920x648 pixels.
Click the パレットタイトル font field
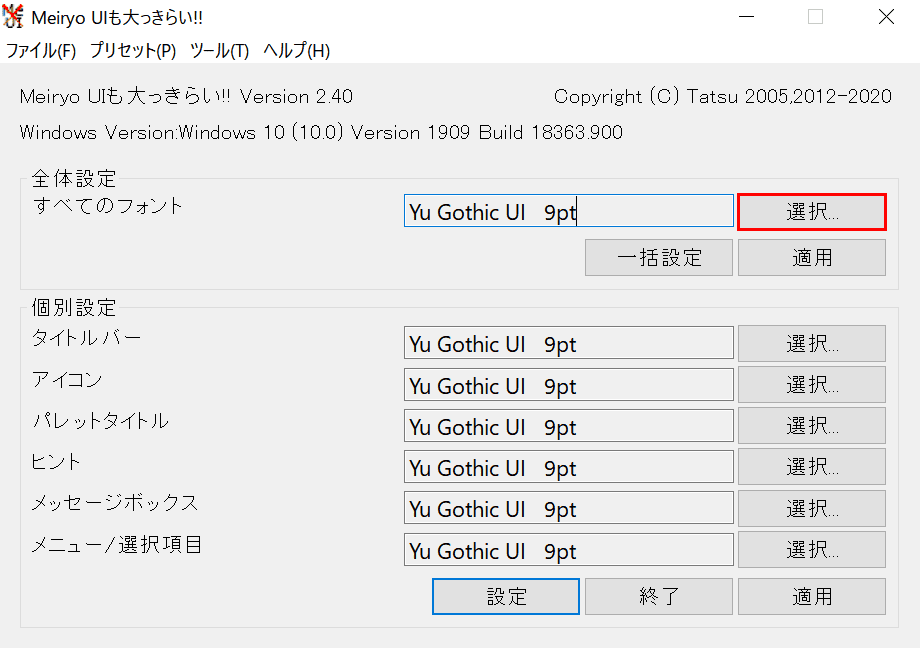pyautogui.click(x=569, y=426)
